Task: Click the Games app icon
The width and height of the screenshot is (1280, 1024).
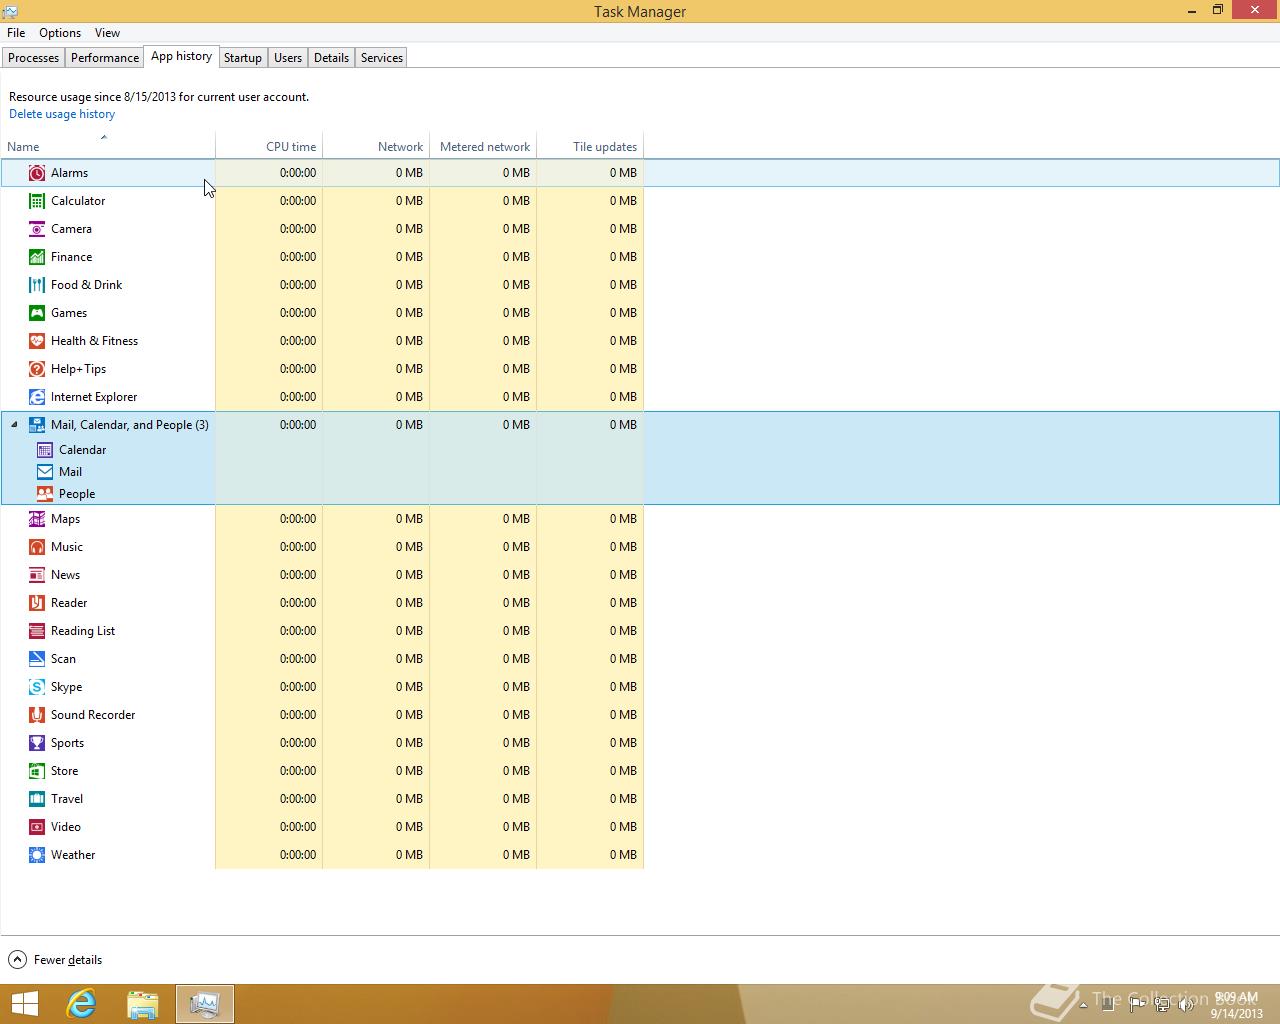Action: [x=37, y=313]
